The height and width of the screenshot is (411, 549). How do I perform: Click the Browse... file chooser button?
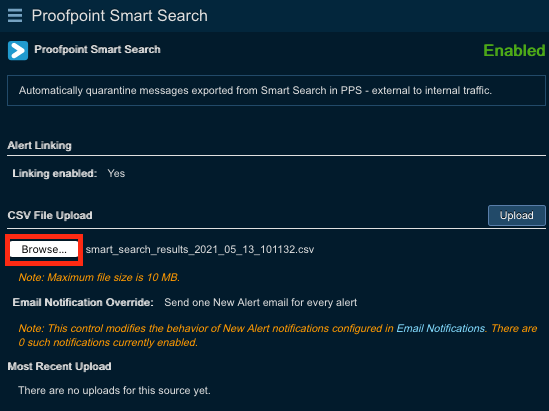pos(44,249)
